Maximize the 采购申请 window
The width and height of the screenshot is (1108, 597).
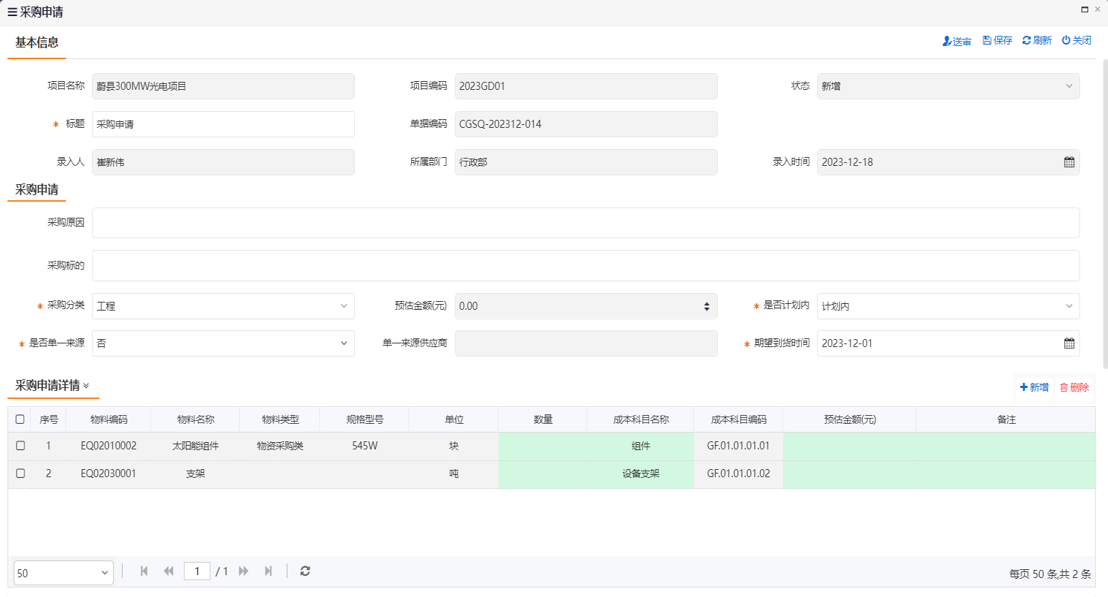[x=1085, y=9]
